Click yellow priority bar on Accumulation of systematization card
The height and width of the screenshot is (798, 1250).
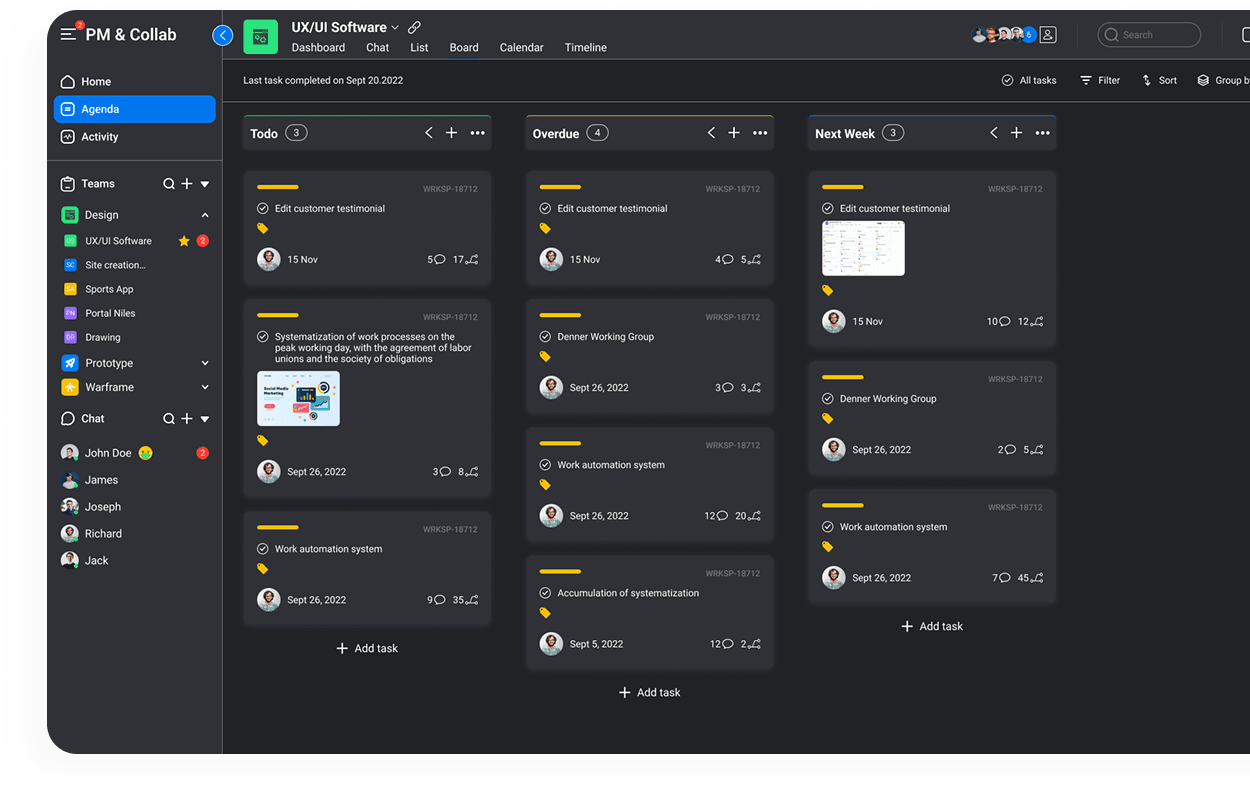pyautogui.click(x=560, y=571)
